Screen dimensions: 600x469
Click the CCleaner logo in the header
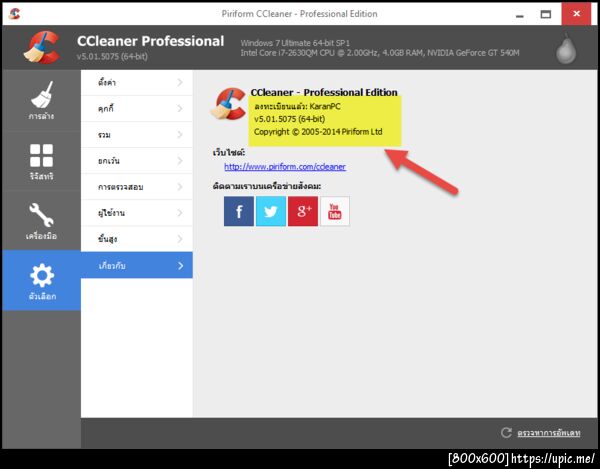[42, 47]
